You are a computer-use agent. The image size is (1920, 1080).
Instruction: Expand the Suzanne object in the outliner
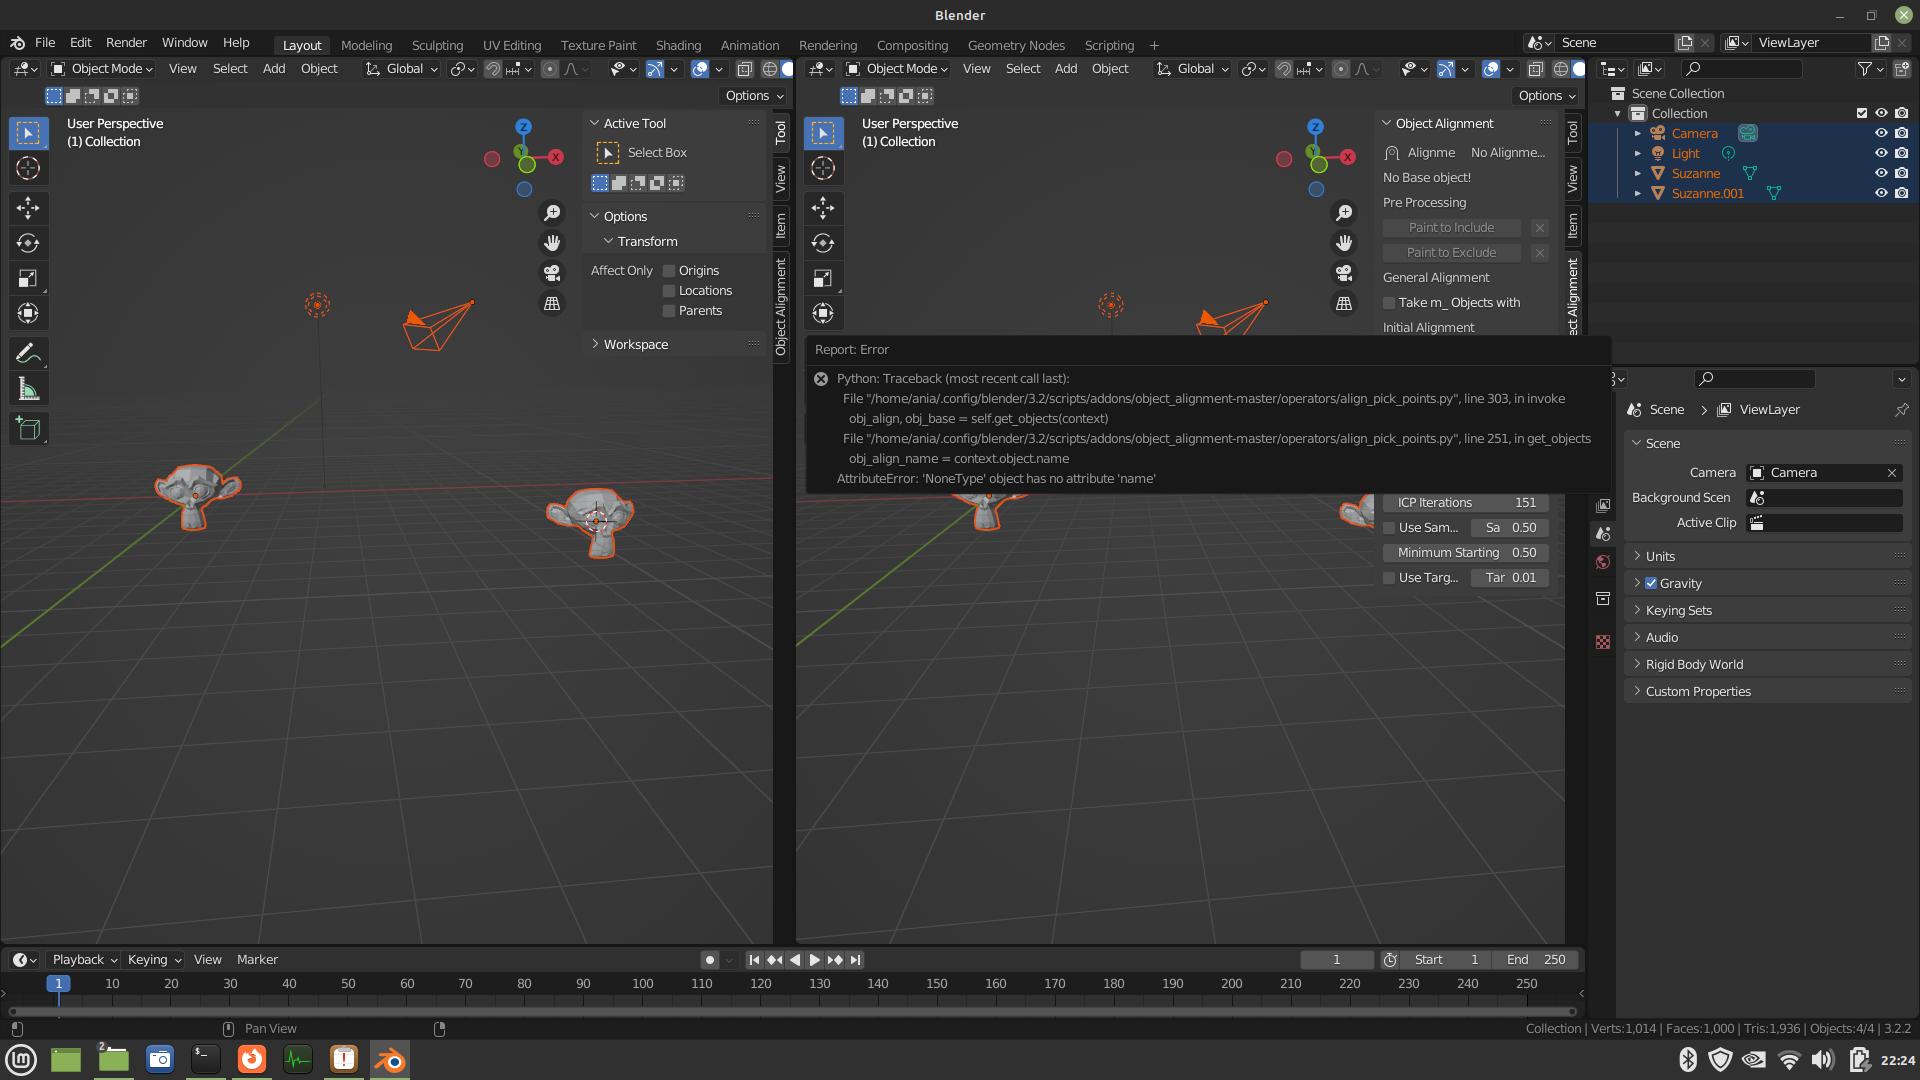point(1638,173)
